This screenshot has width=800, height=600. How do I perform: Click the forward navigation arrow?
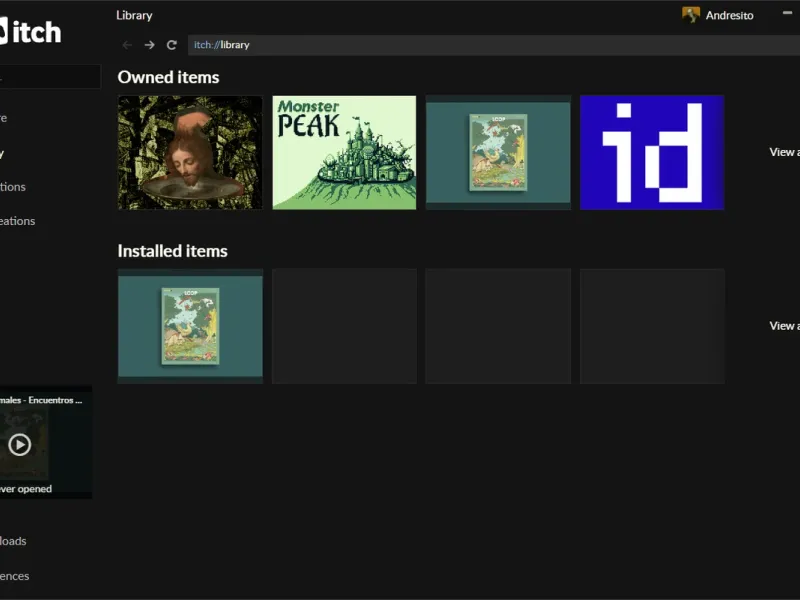149,45
